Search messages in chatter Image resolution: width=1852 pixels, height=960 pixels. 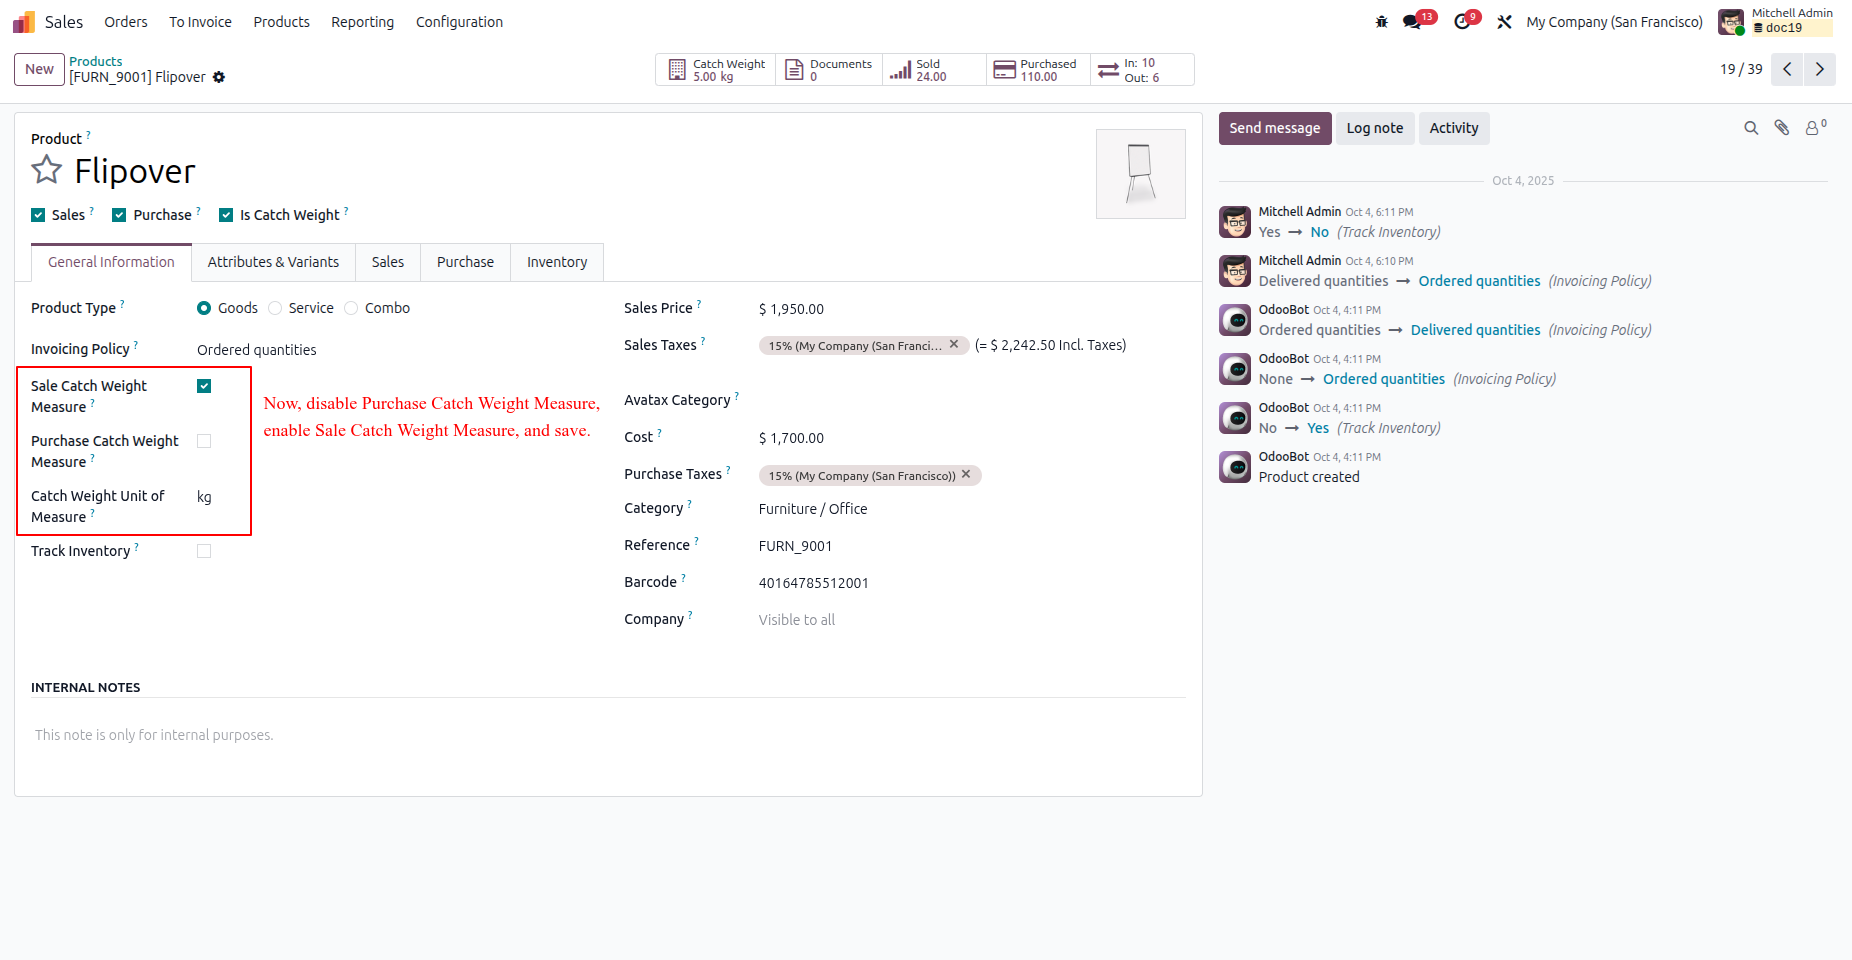click(1751, 128)
